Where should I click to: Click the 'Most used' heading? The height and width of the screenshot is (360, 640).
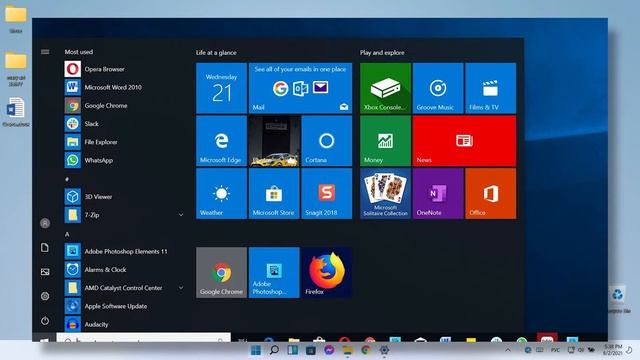pos(78,52)
